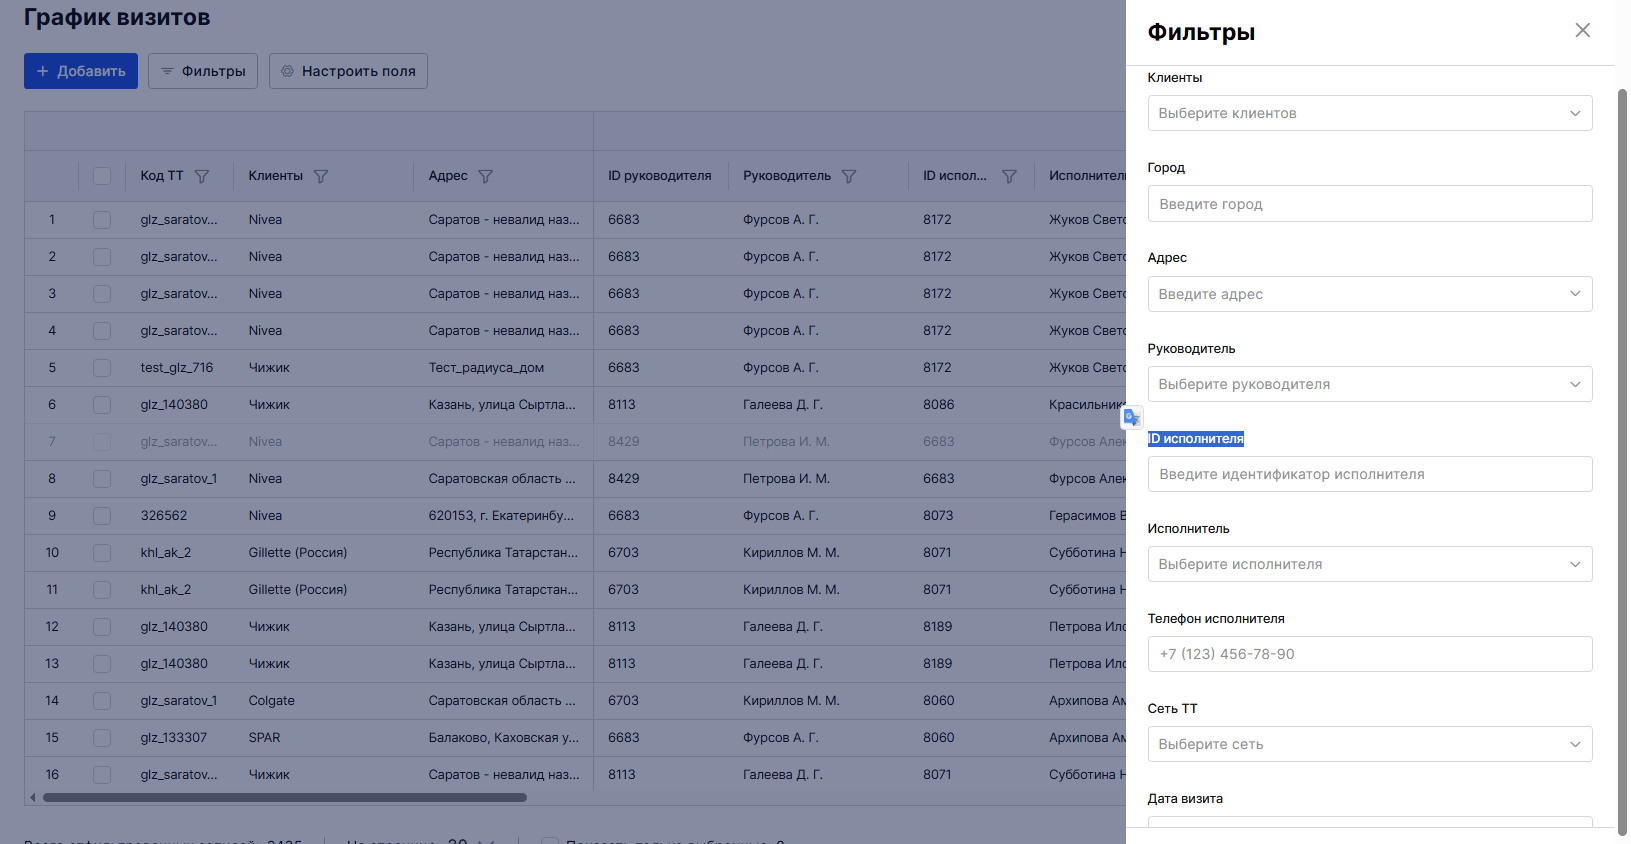The image size is (1631, 844).
Task: Check the checkbox in row 9 326562
Action: click(102, 516)
